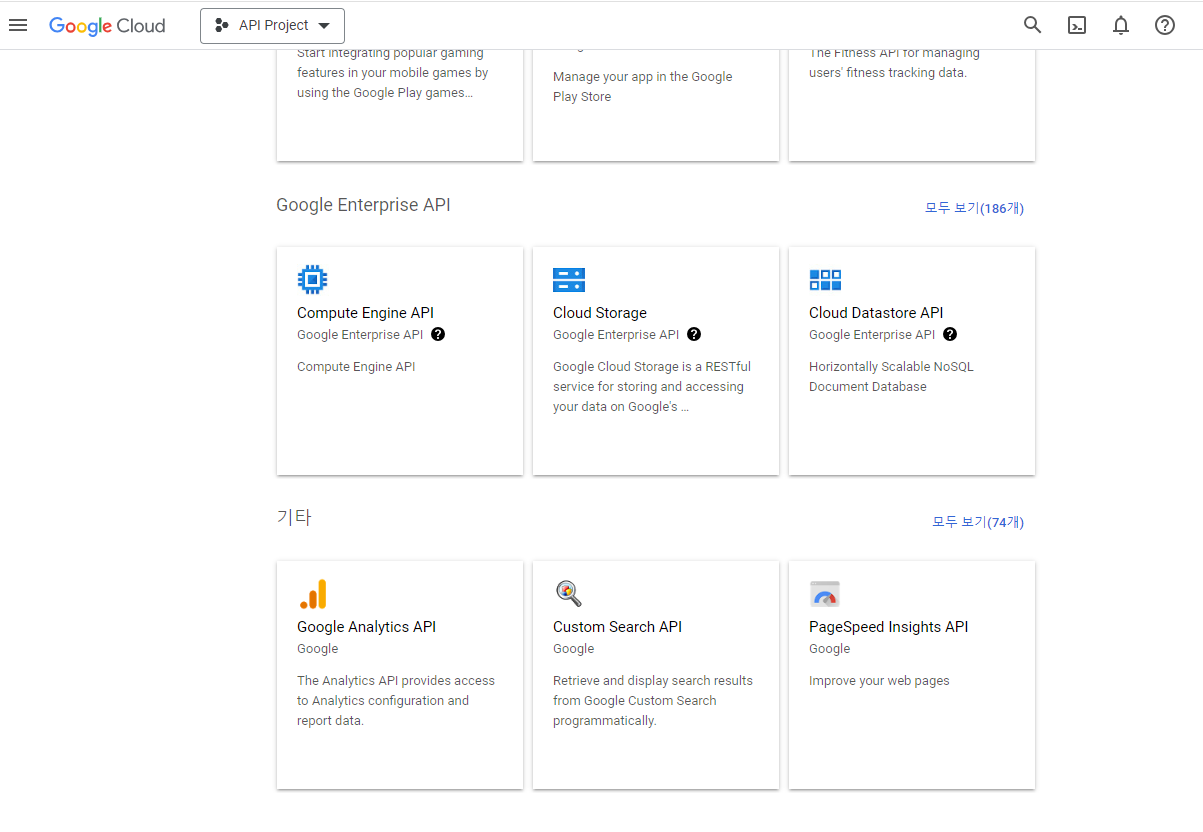Image resolution: width=1203 pixels, height=832 pixels.
Task: Click 'Improve your web pages' description
Action: point(879,681)
